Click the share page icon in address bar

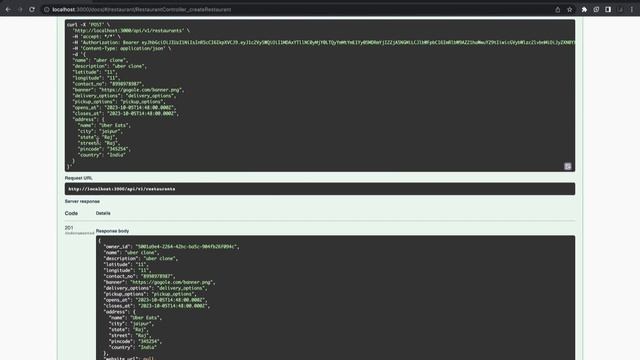(x=558, y=9)
